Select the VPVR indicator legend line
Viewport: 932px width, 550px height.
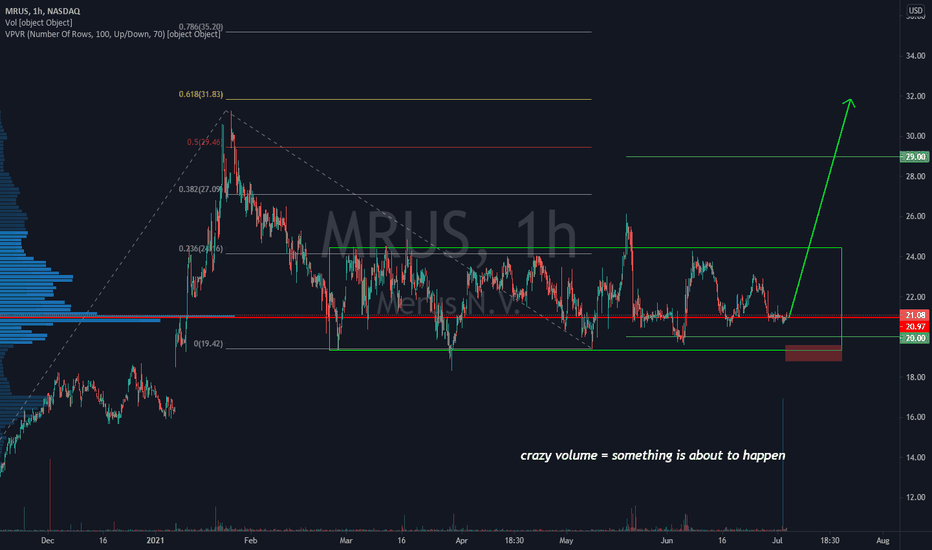coord(112,34)
